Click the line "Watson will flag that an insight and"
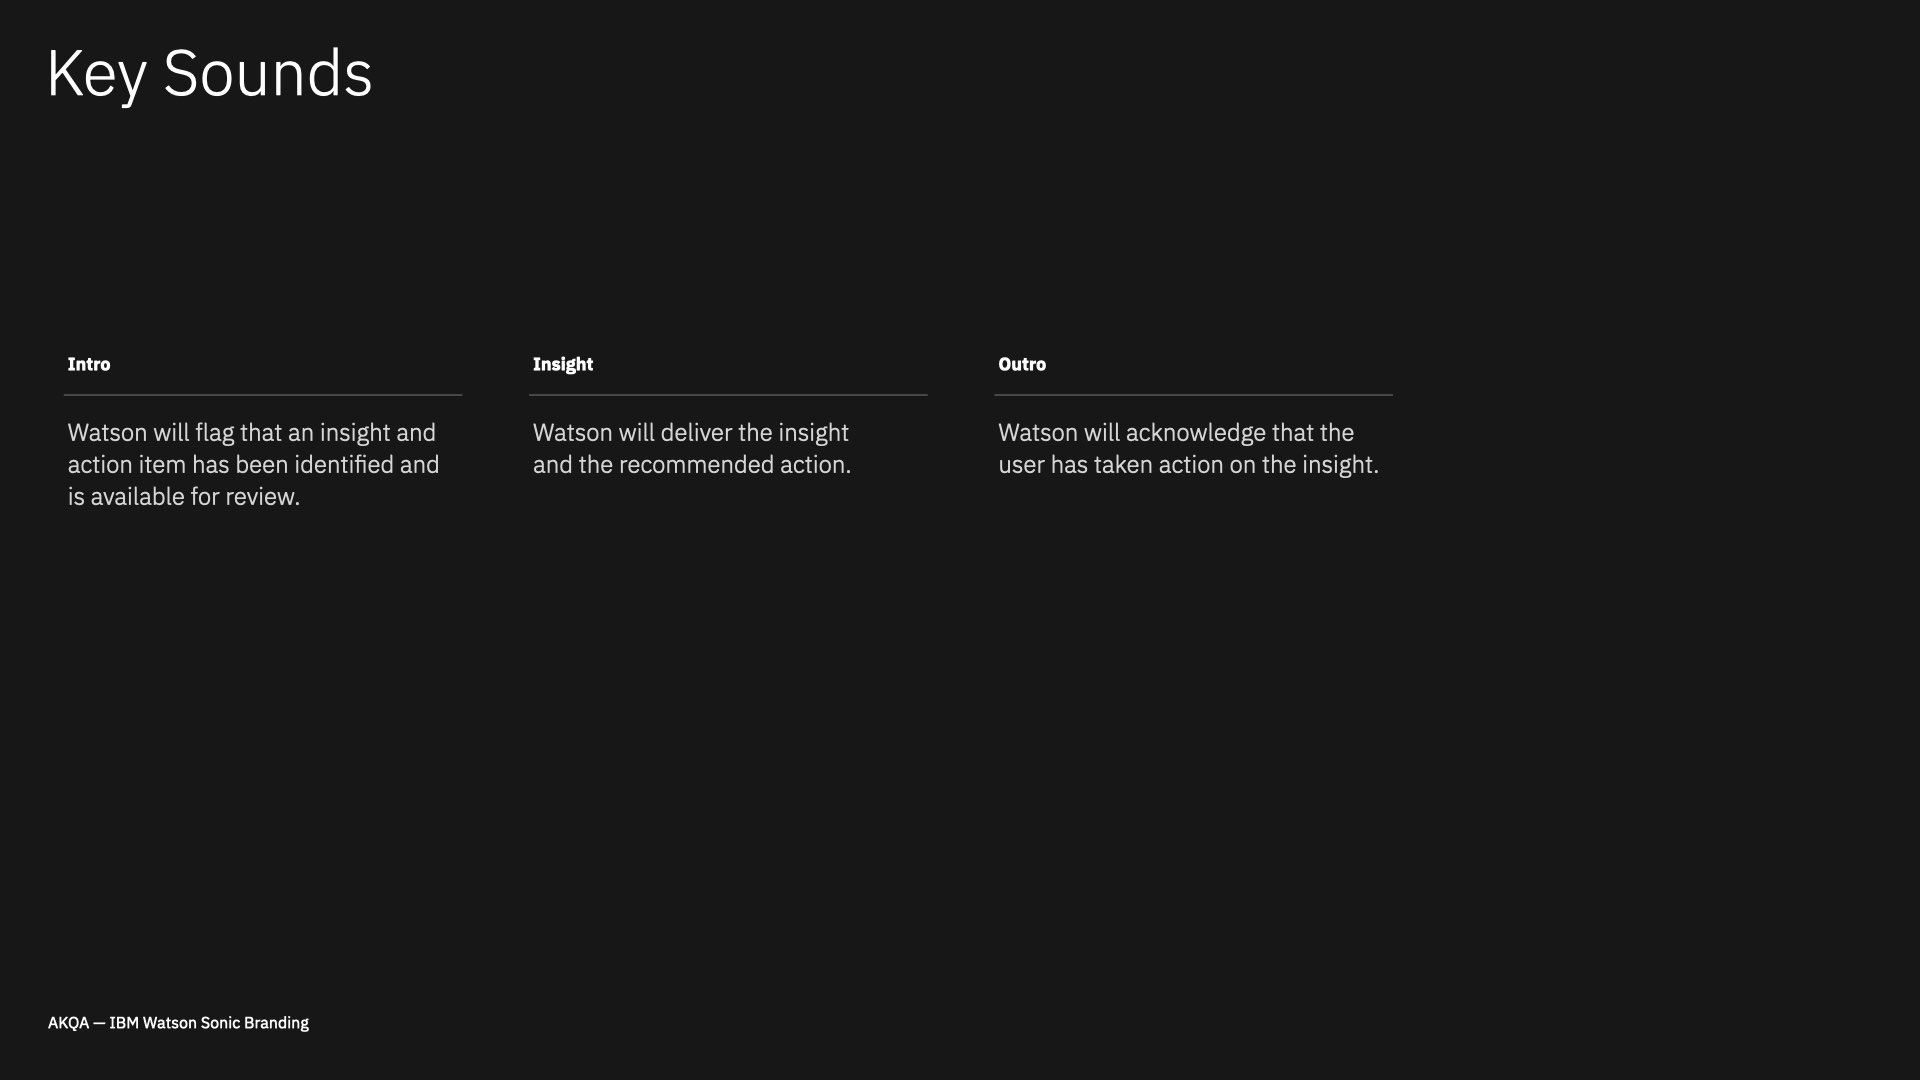 252,433
